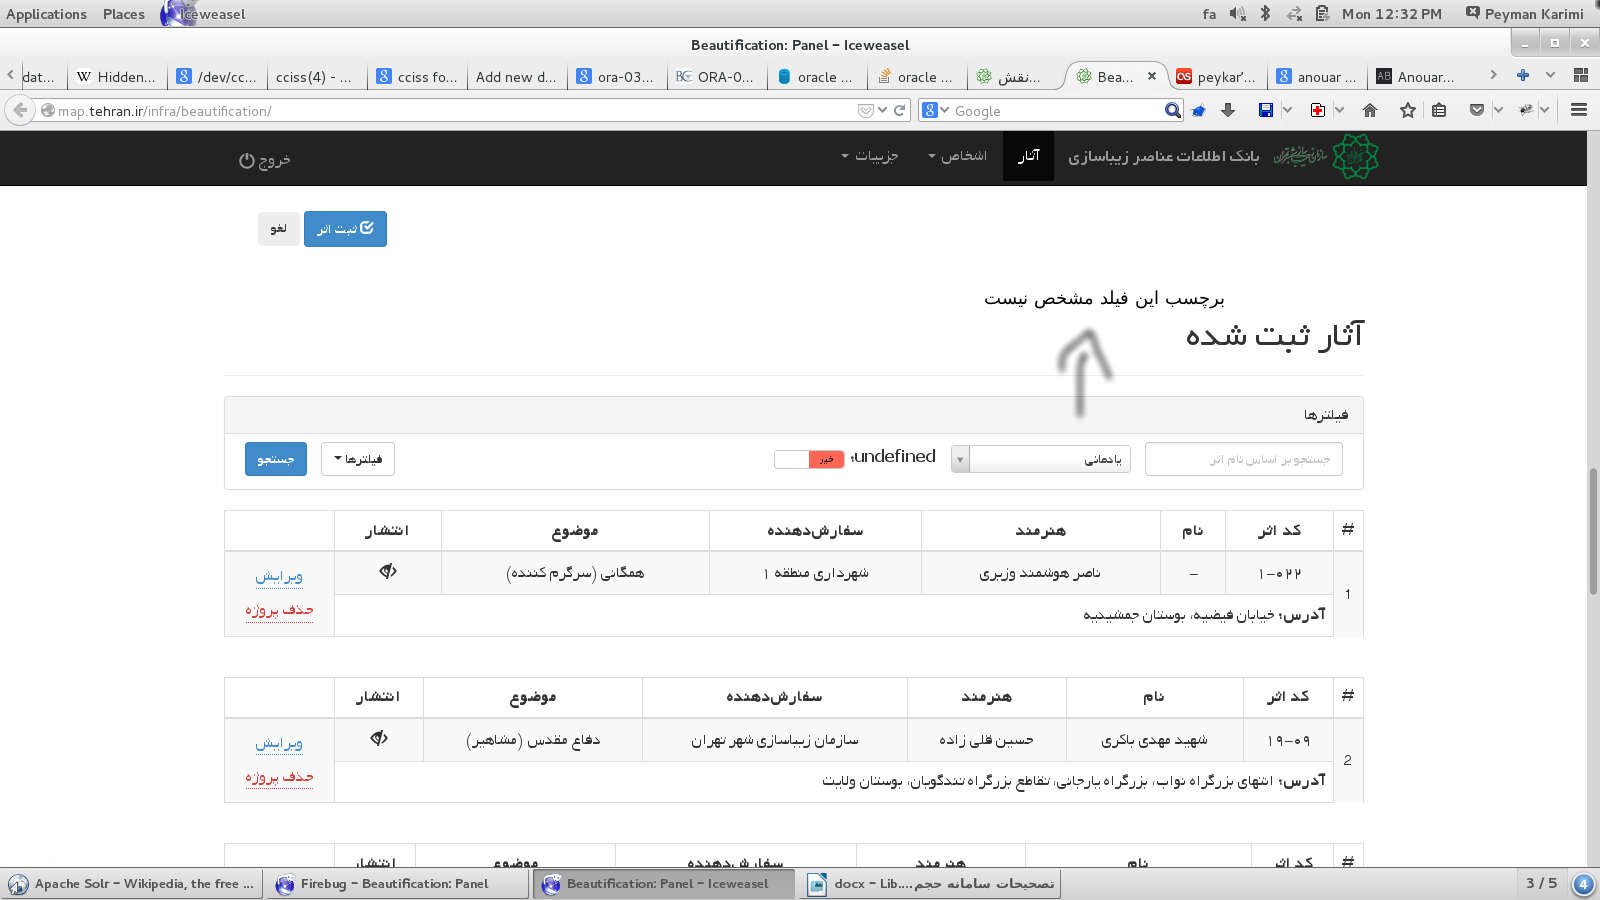Click the Google search input box
1600x900 pixels.
coord(1055,111)
